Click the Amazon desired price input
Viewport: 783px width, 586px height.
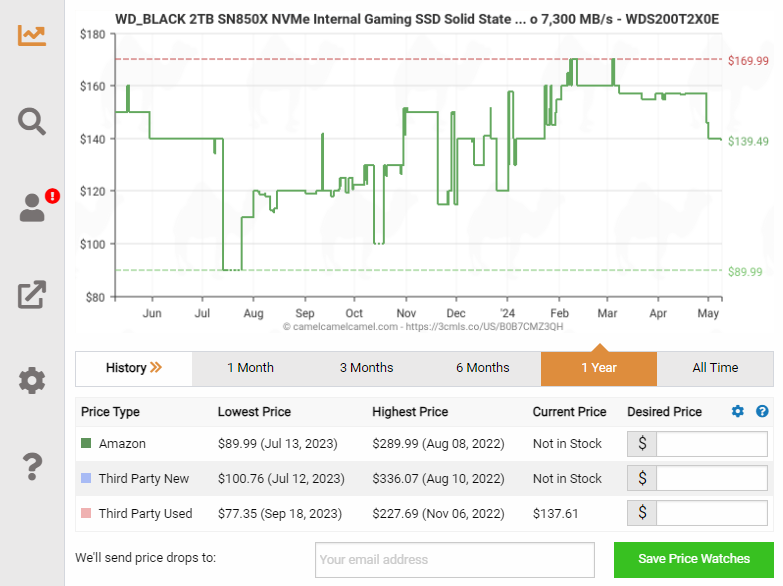pos(712,444)
